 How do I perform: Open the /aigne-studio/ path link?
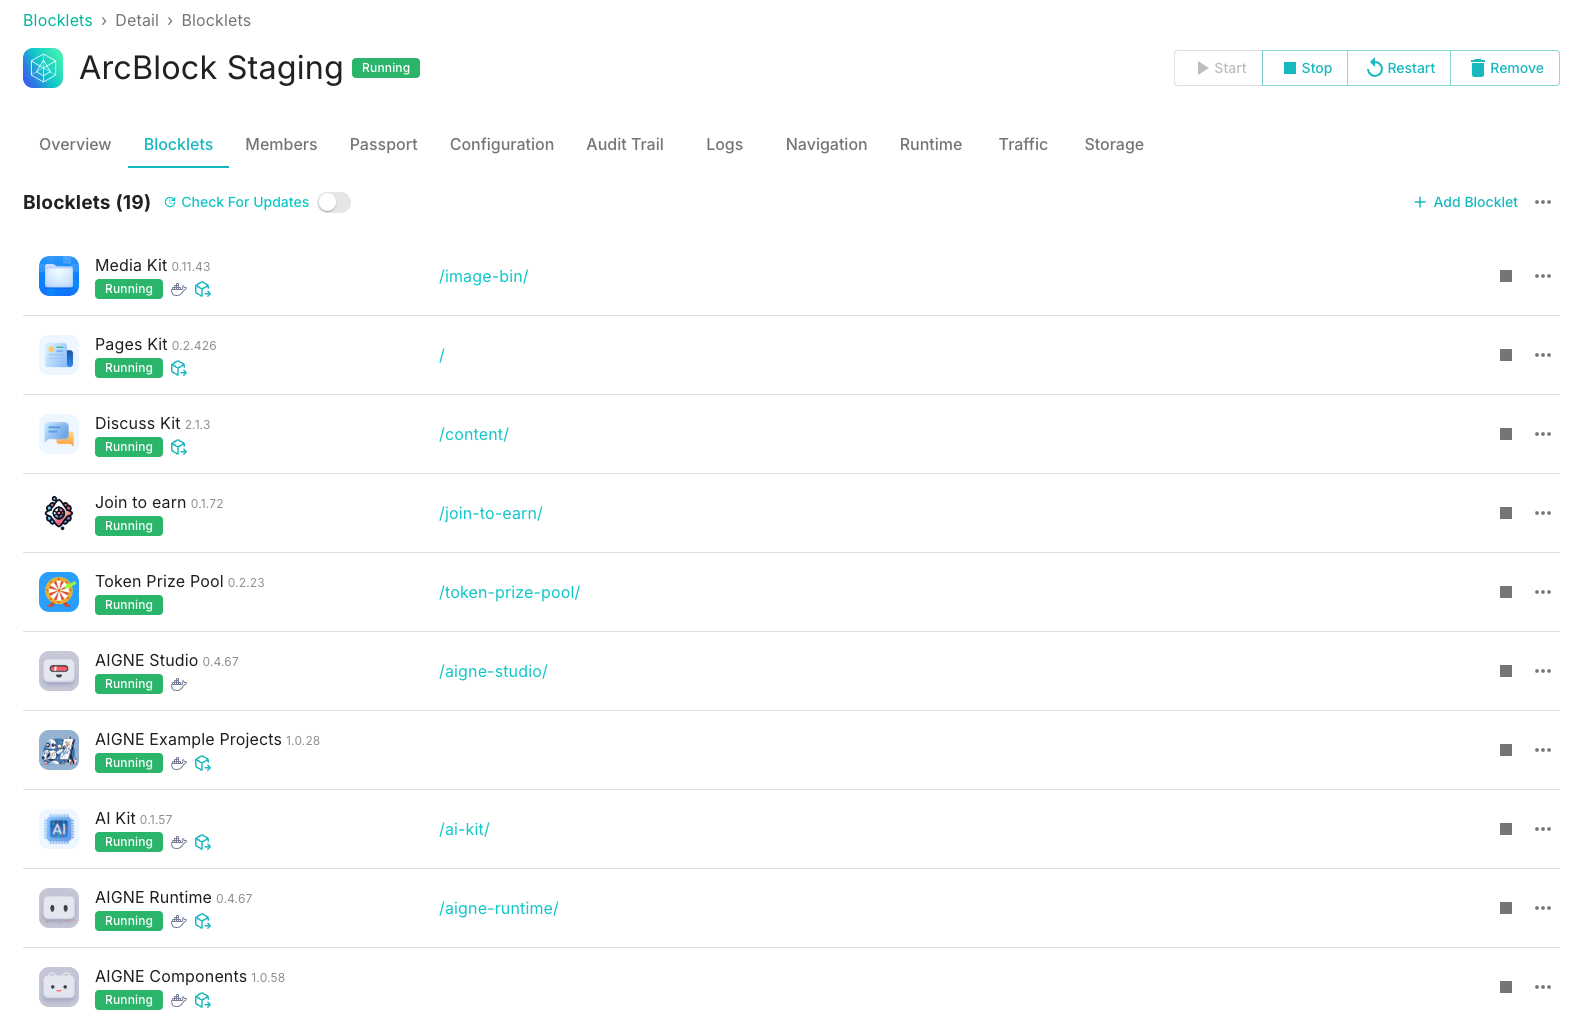pyautogui.click(x=493, y=671)
